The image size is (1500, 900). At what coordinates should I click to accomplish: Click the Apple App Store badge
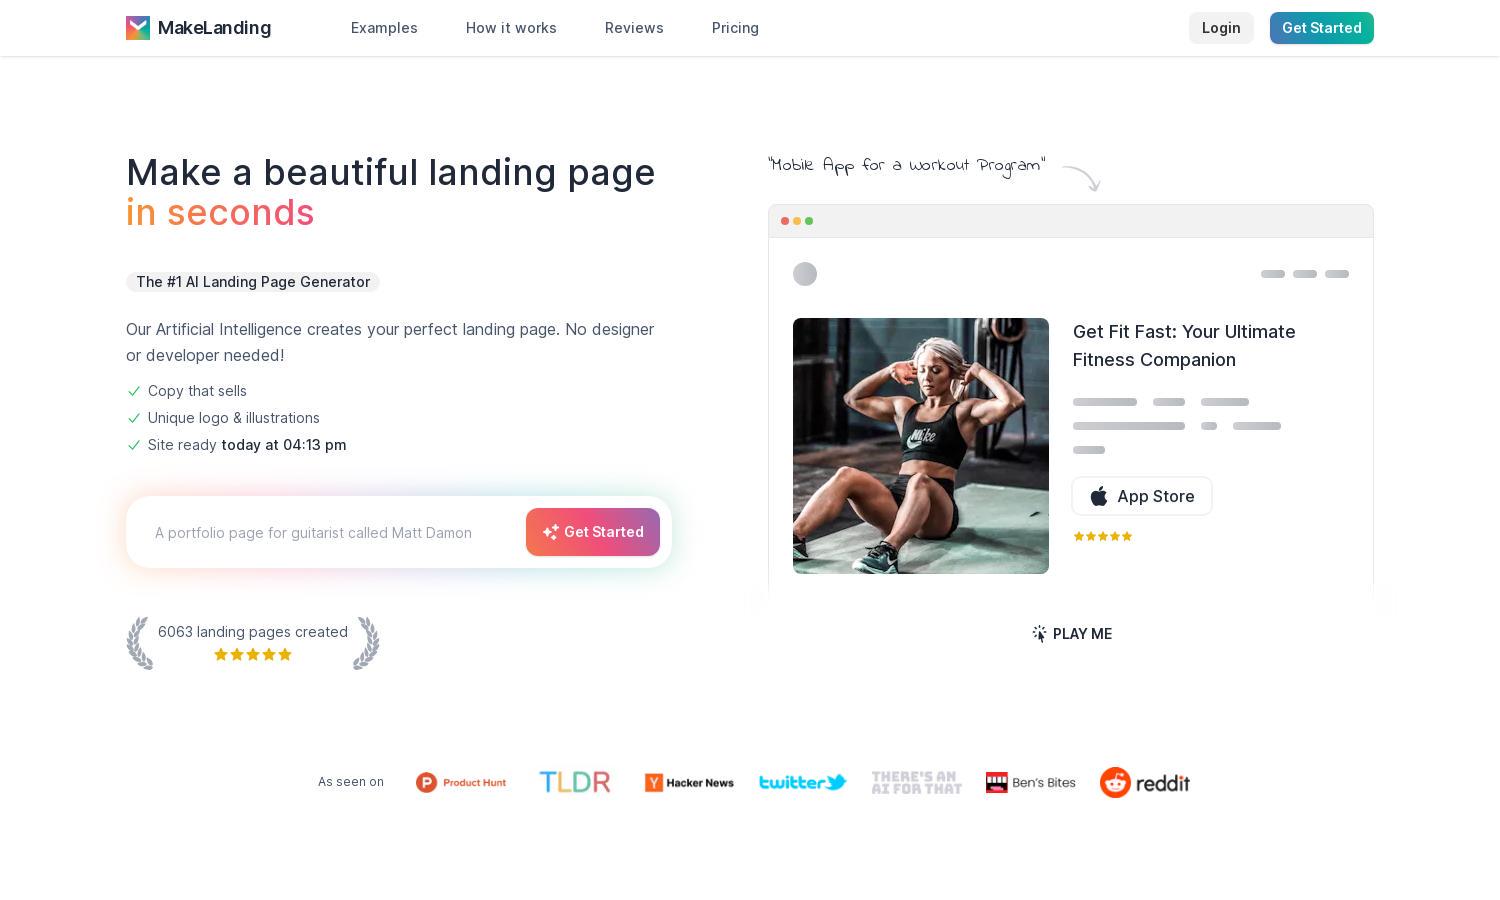(x=1142, y=496)
